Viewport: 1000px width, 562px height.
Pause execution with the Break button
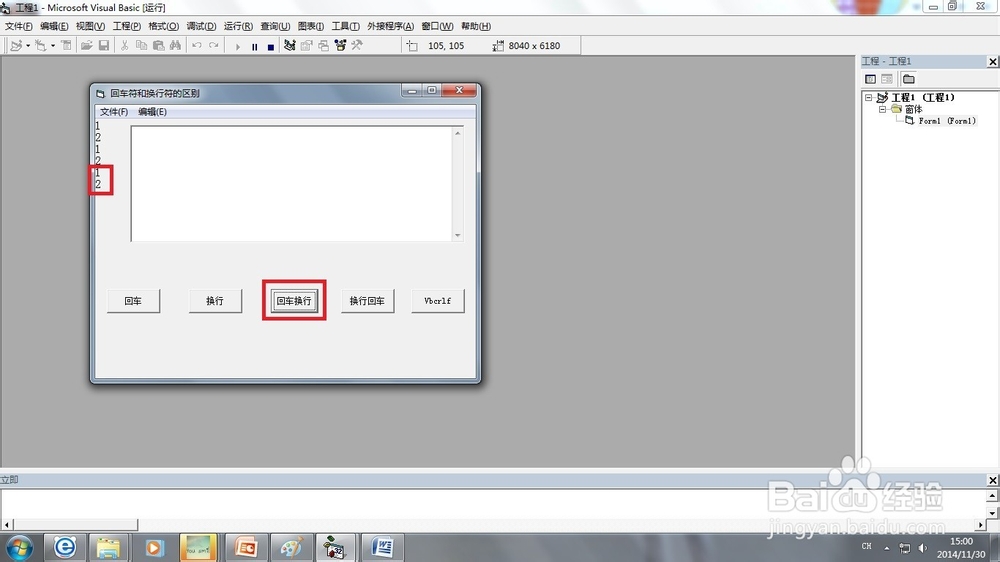(254, 47)
